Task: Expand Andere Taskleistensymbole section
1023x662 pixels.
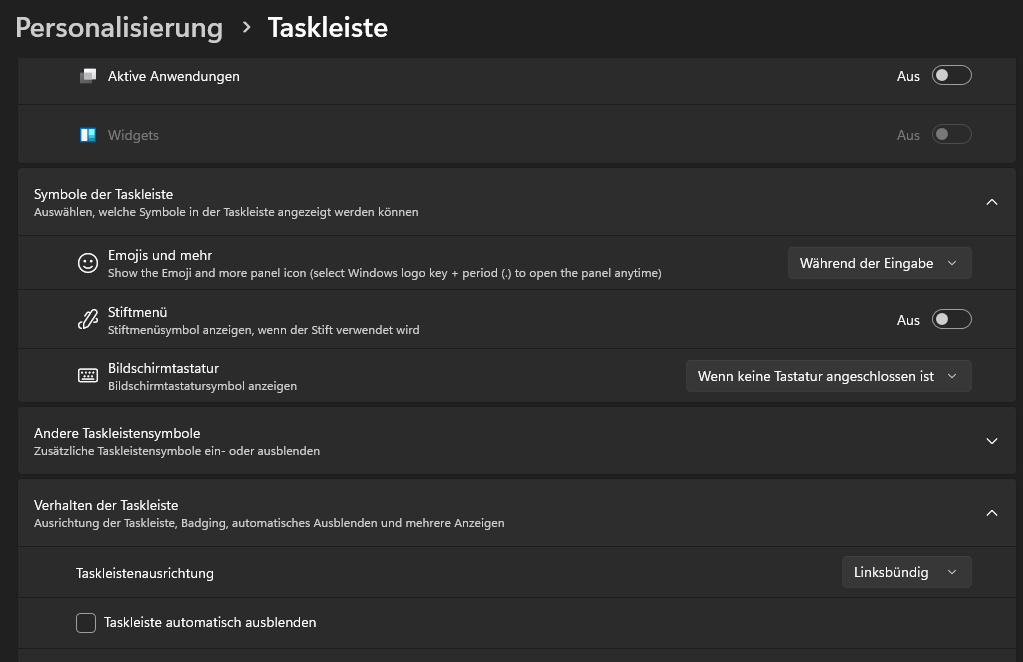Action: [992, 441]
